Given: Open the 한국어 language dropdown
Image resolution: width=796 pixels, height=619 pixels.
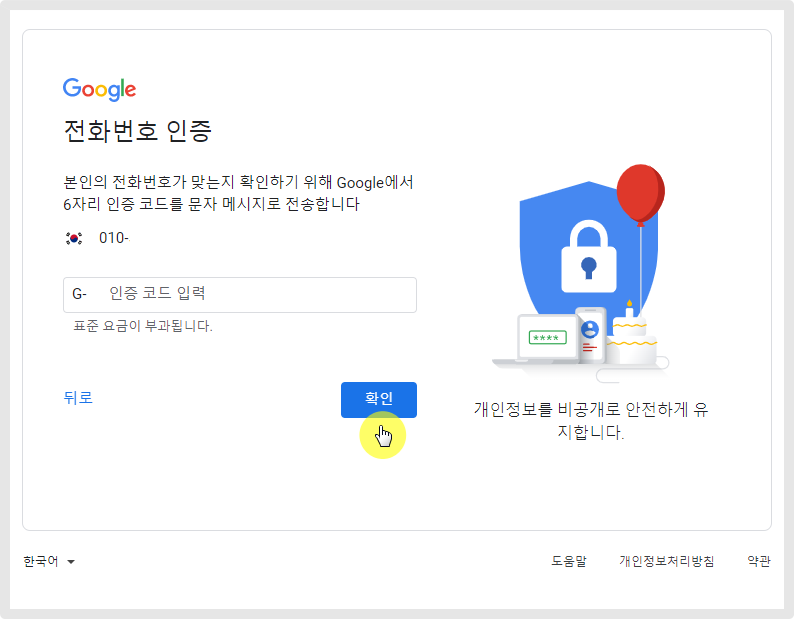Looking at the screenshot, I should click(49, 562).
